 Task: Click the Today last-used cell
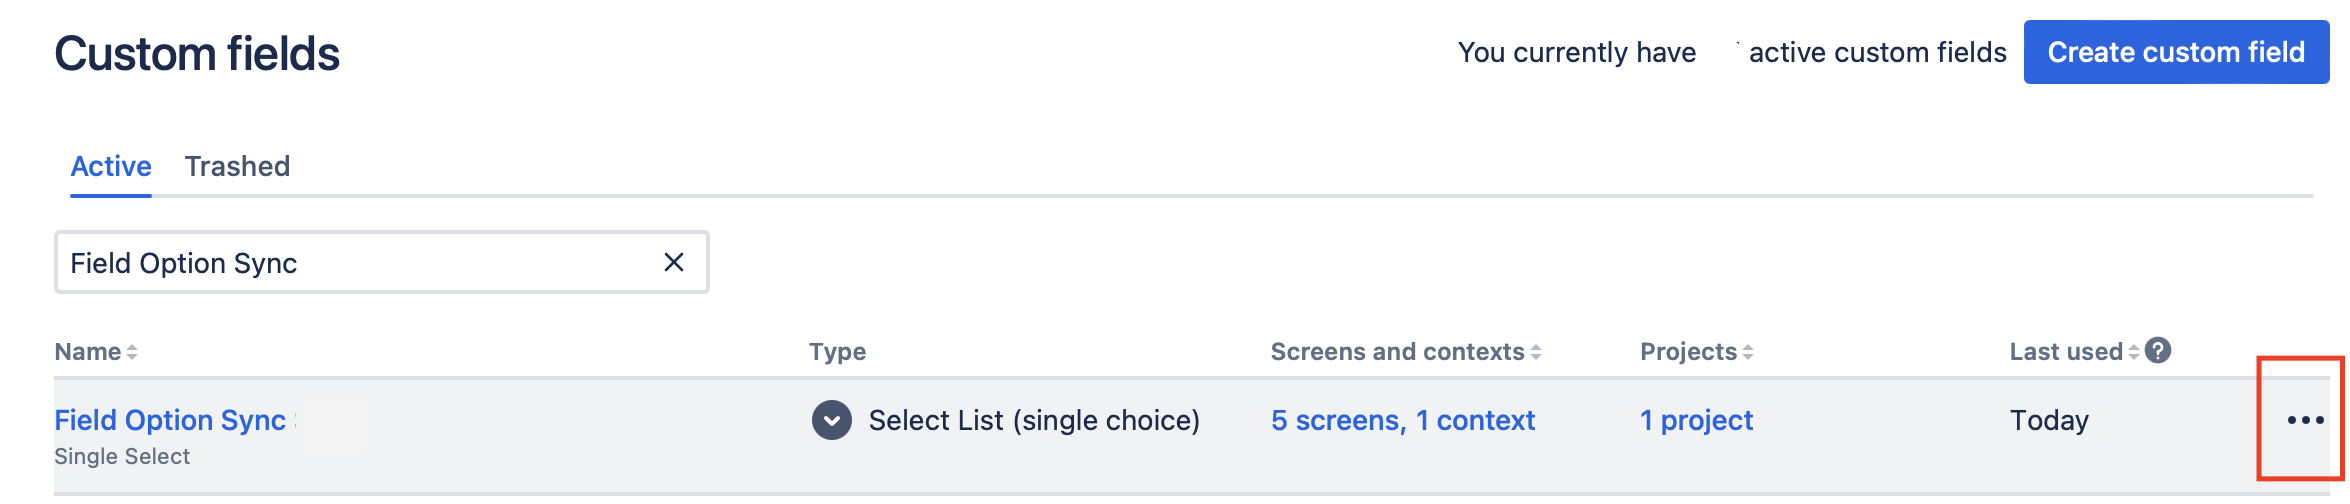(x=2049, y=420)
